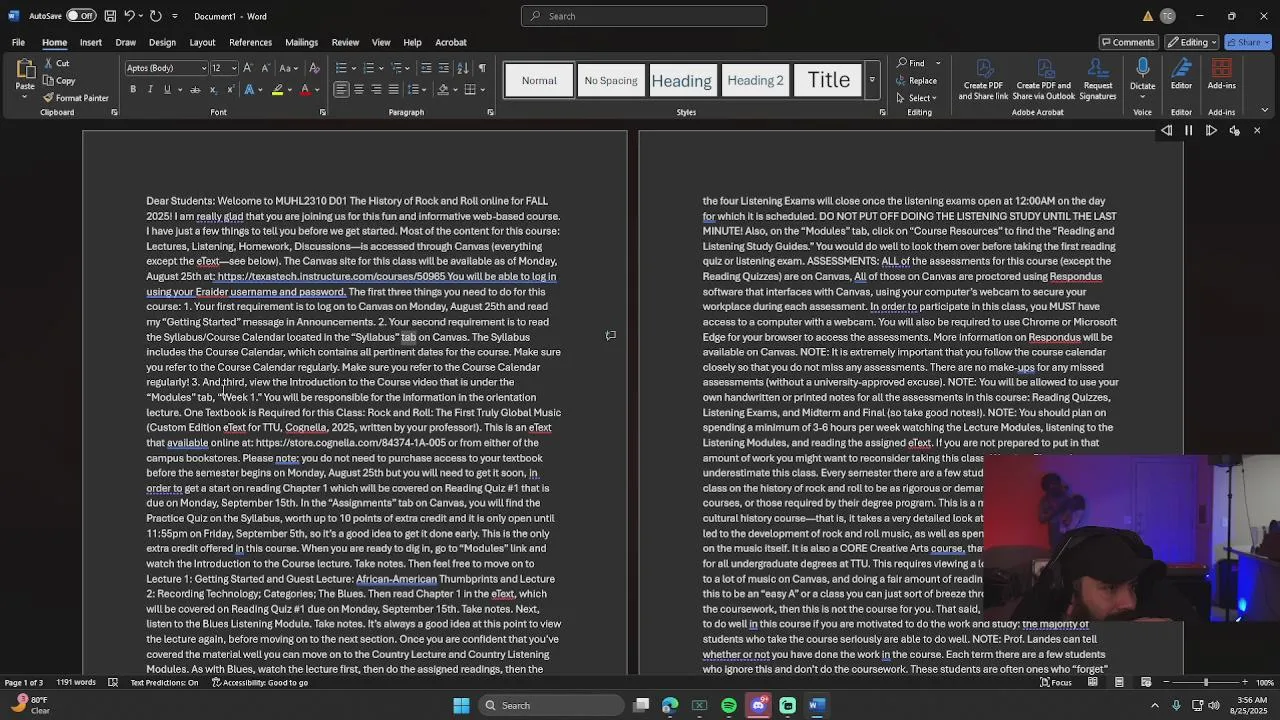1280x720 pixels.
Task: Open the bullets list dropdown
Action: click(x=353, y=68)
